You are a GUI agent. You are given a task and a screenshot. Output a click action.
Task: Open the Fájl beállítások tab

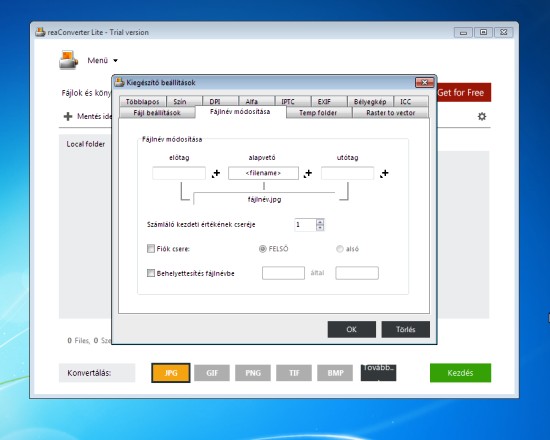click(x=157, y=113)
